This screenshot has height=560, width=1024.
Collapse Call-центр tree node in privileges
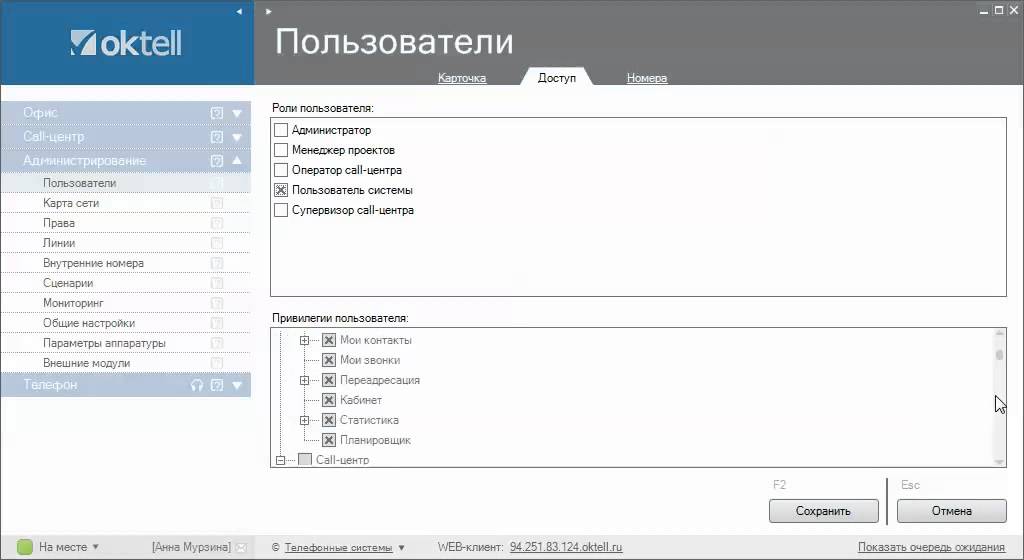[280, 461]
